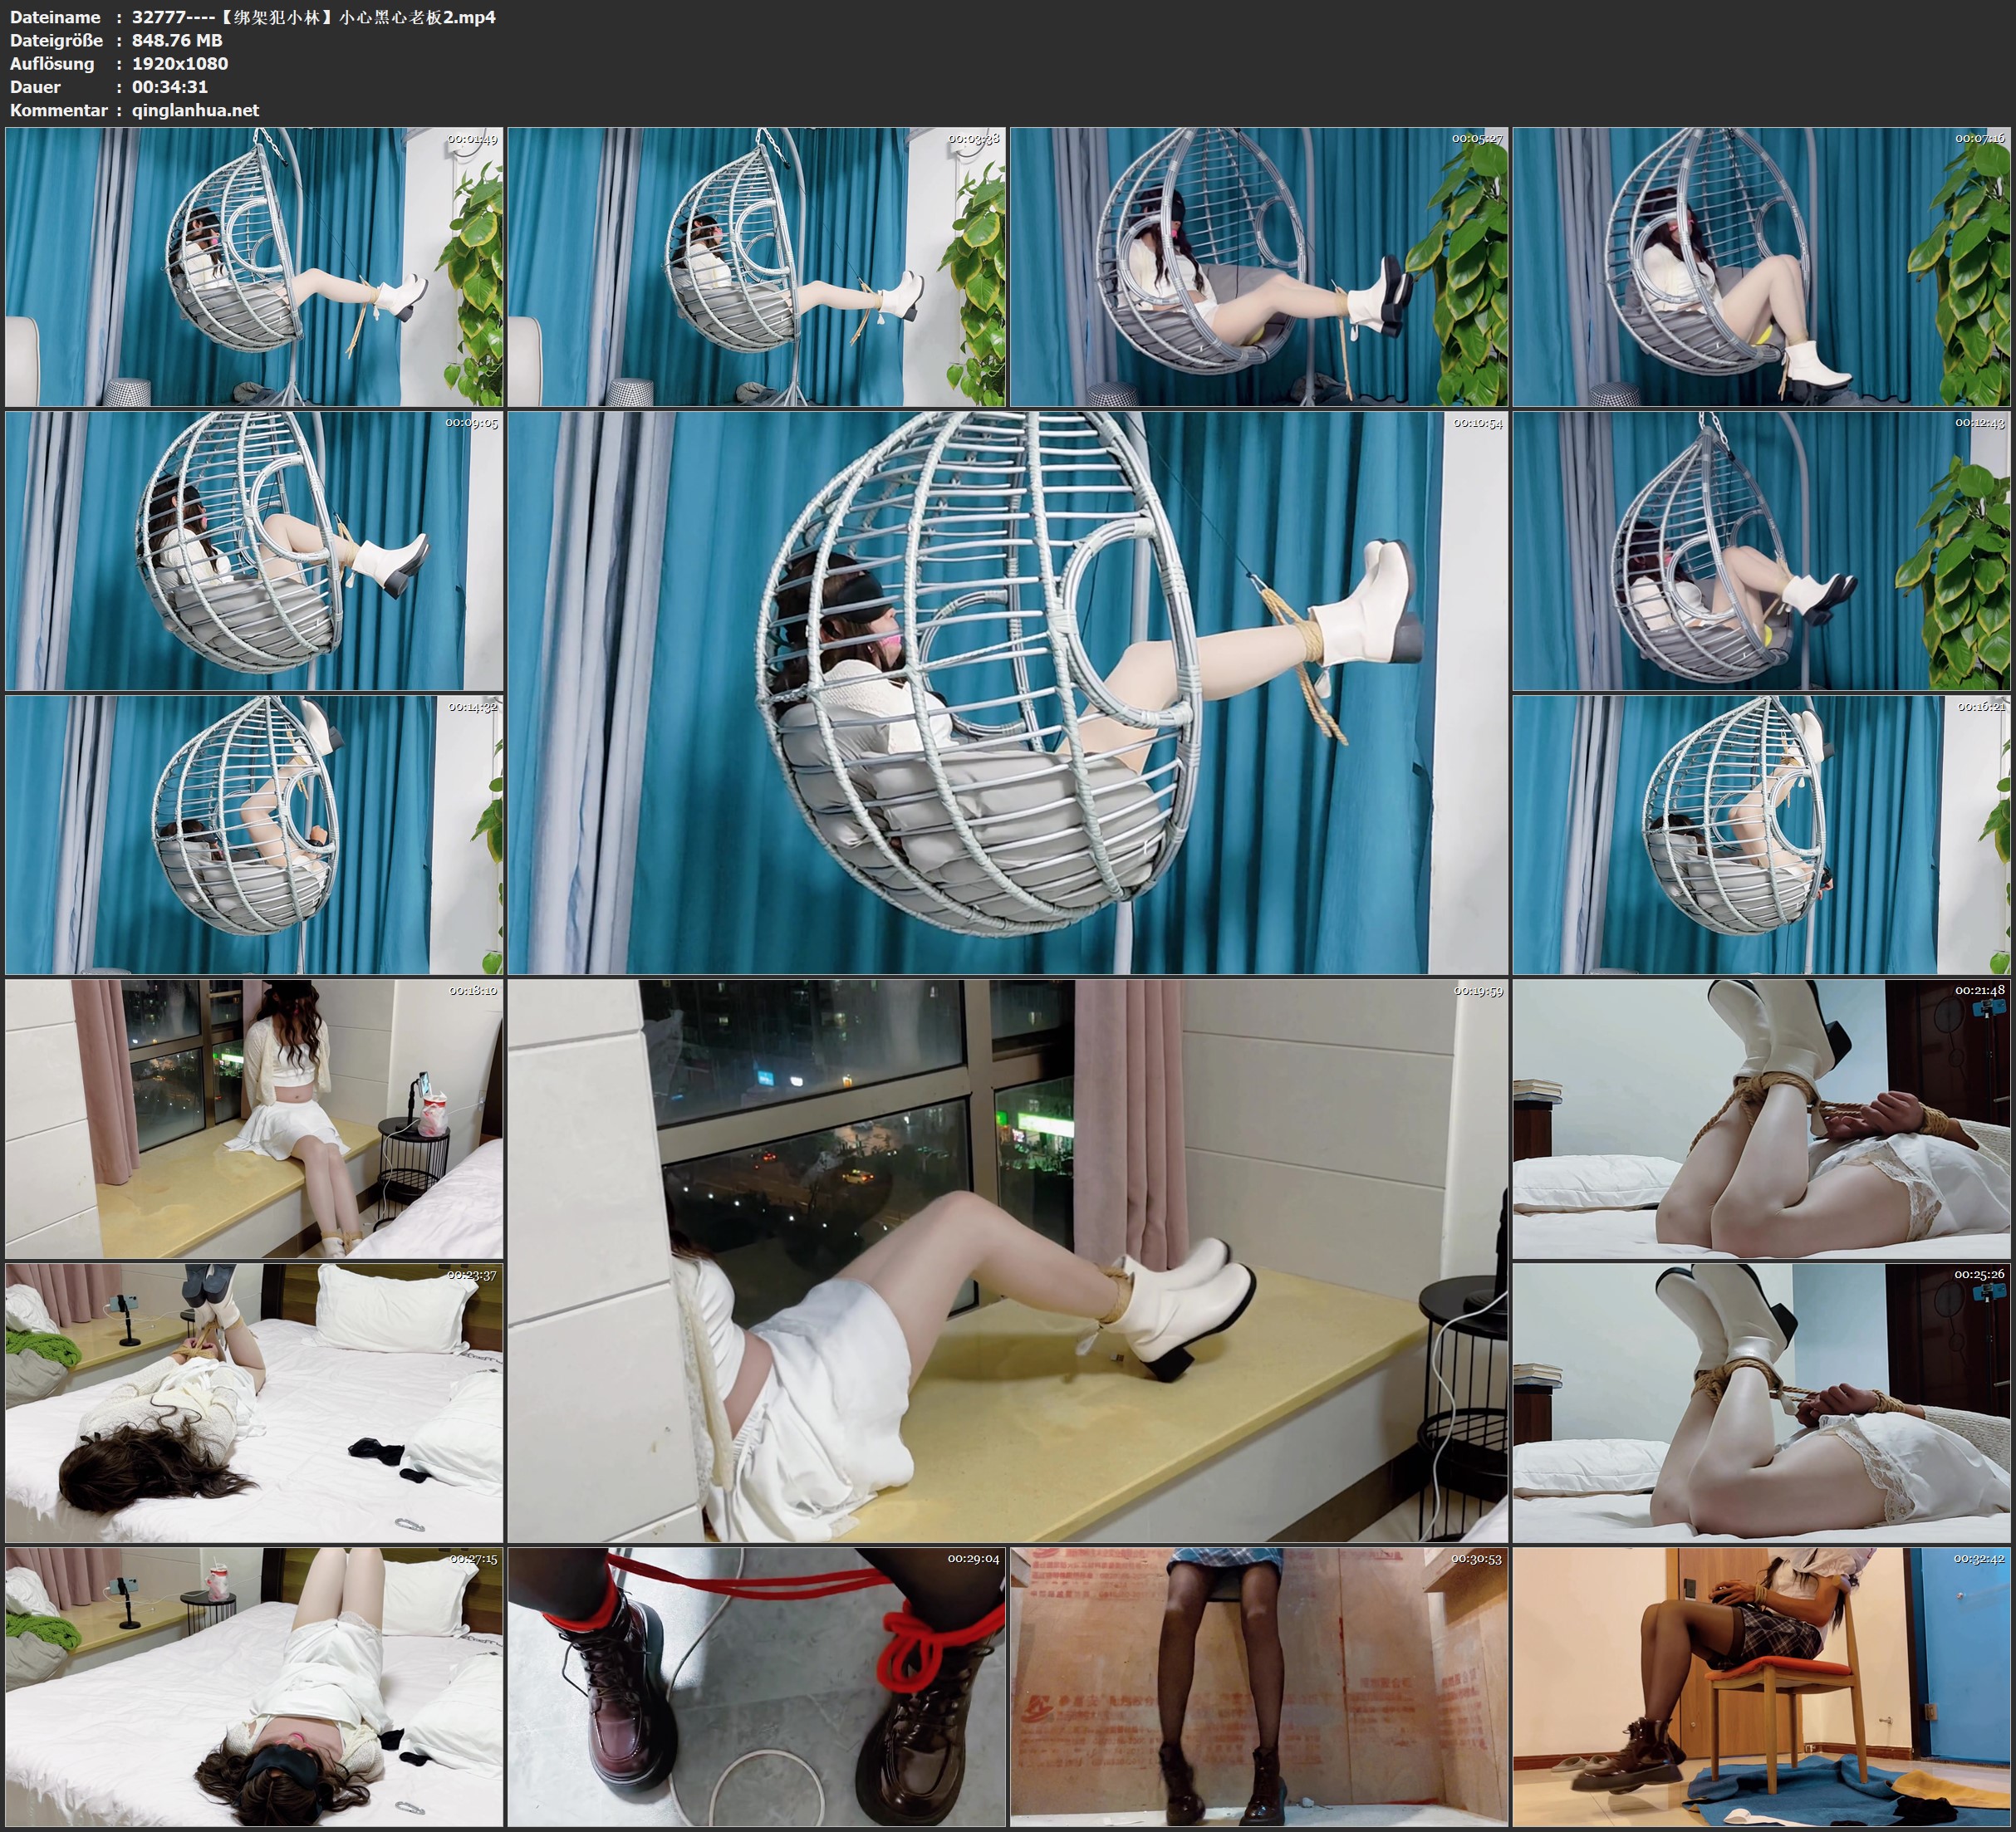
Task: Click the qinglanhua.net comment text
Action: click(195, 110)
